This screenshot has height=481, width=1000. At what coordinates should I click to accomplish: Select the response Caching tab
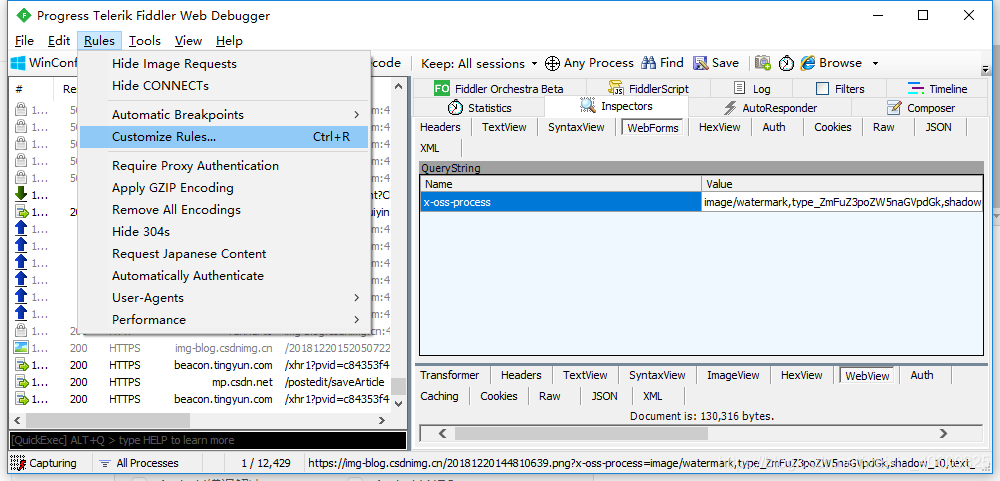point(439,396)
